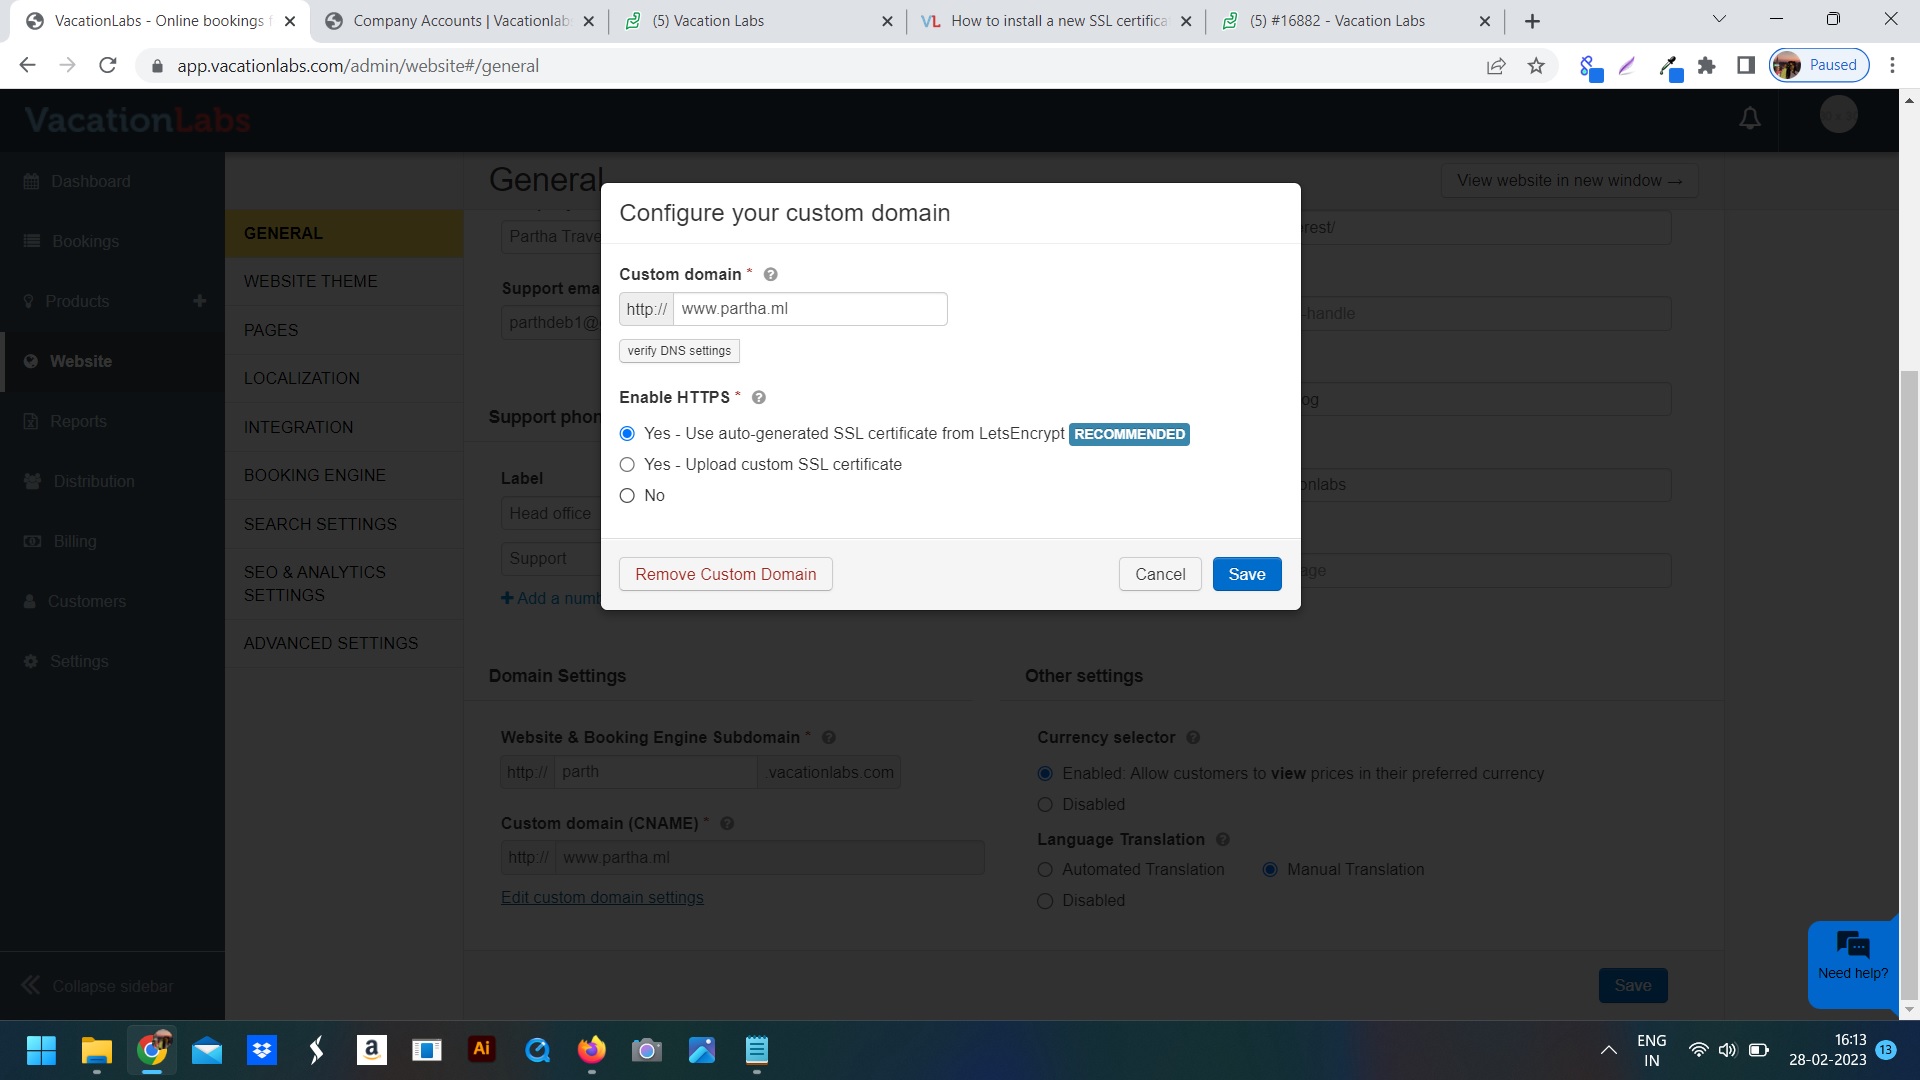Select Upload custom SSL certificate option
1920x1080 pixels.
tap(627, 465)
